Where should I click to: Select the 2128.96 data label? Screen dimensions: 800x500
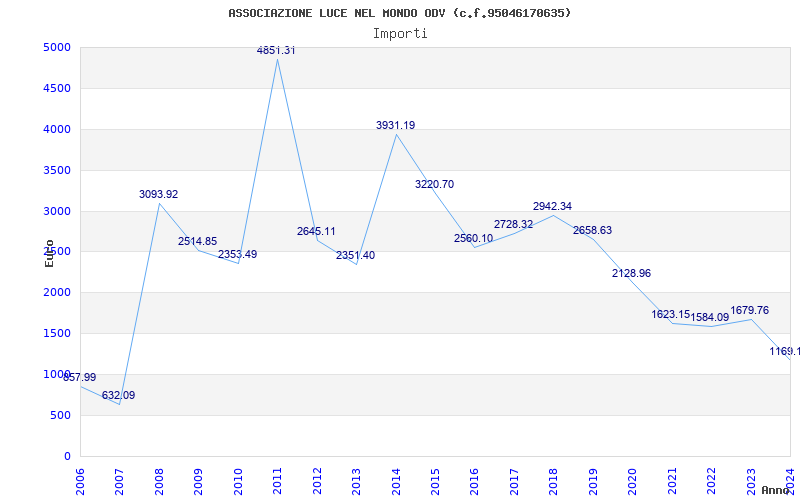click(x=632, y=273)
